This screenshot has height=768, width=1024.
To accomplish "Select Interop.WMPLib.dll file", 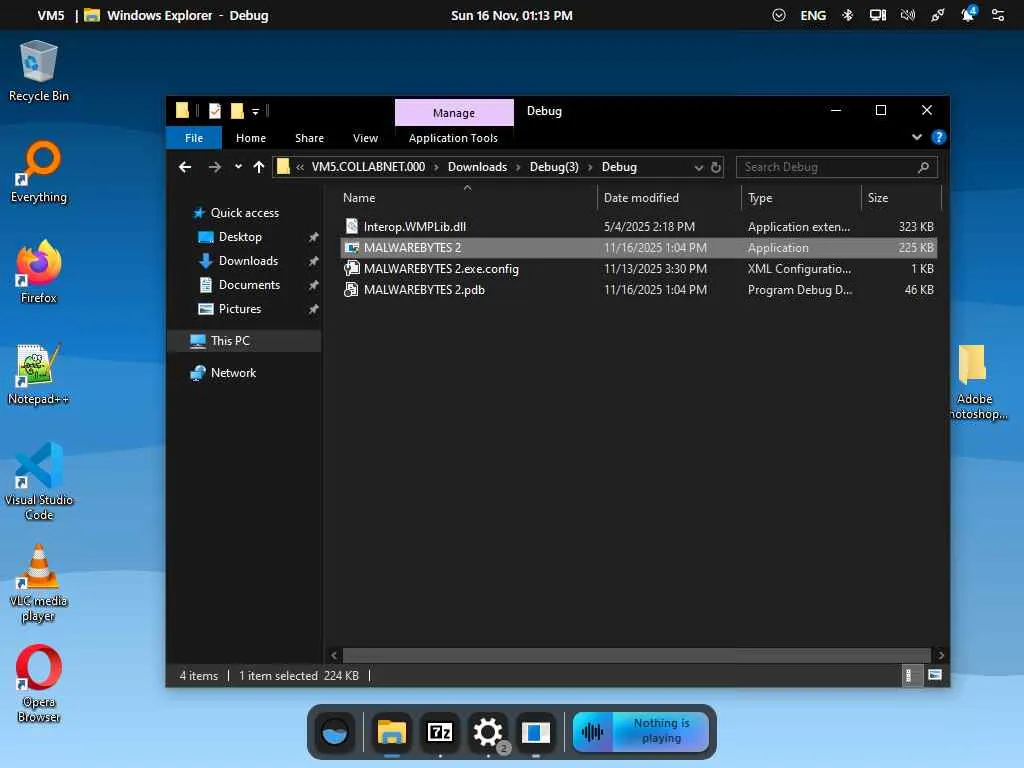I will coord(639,227).
